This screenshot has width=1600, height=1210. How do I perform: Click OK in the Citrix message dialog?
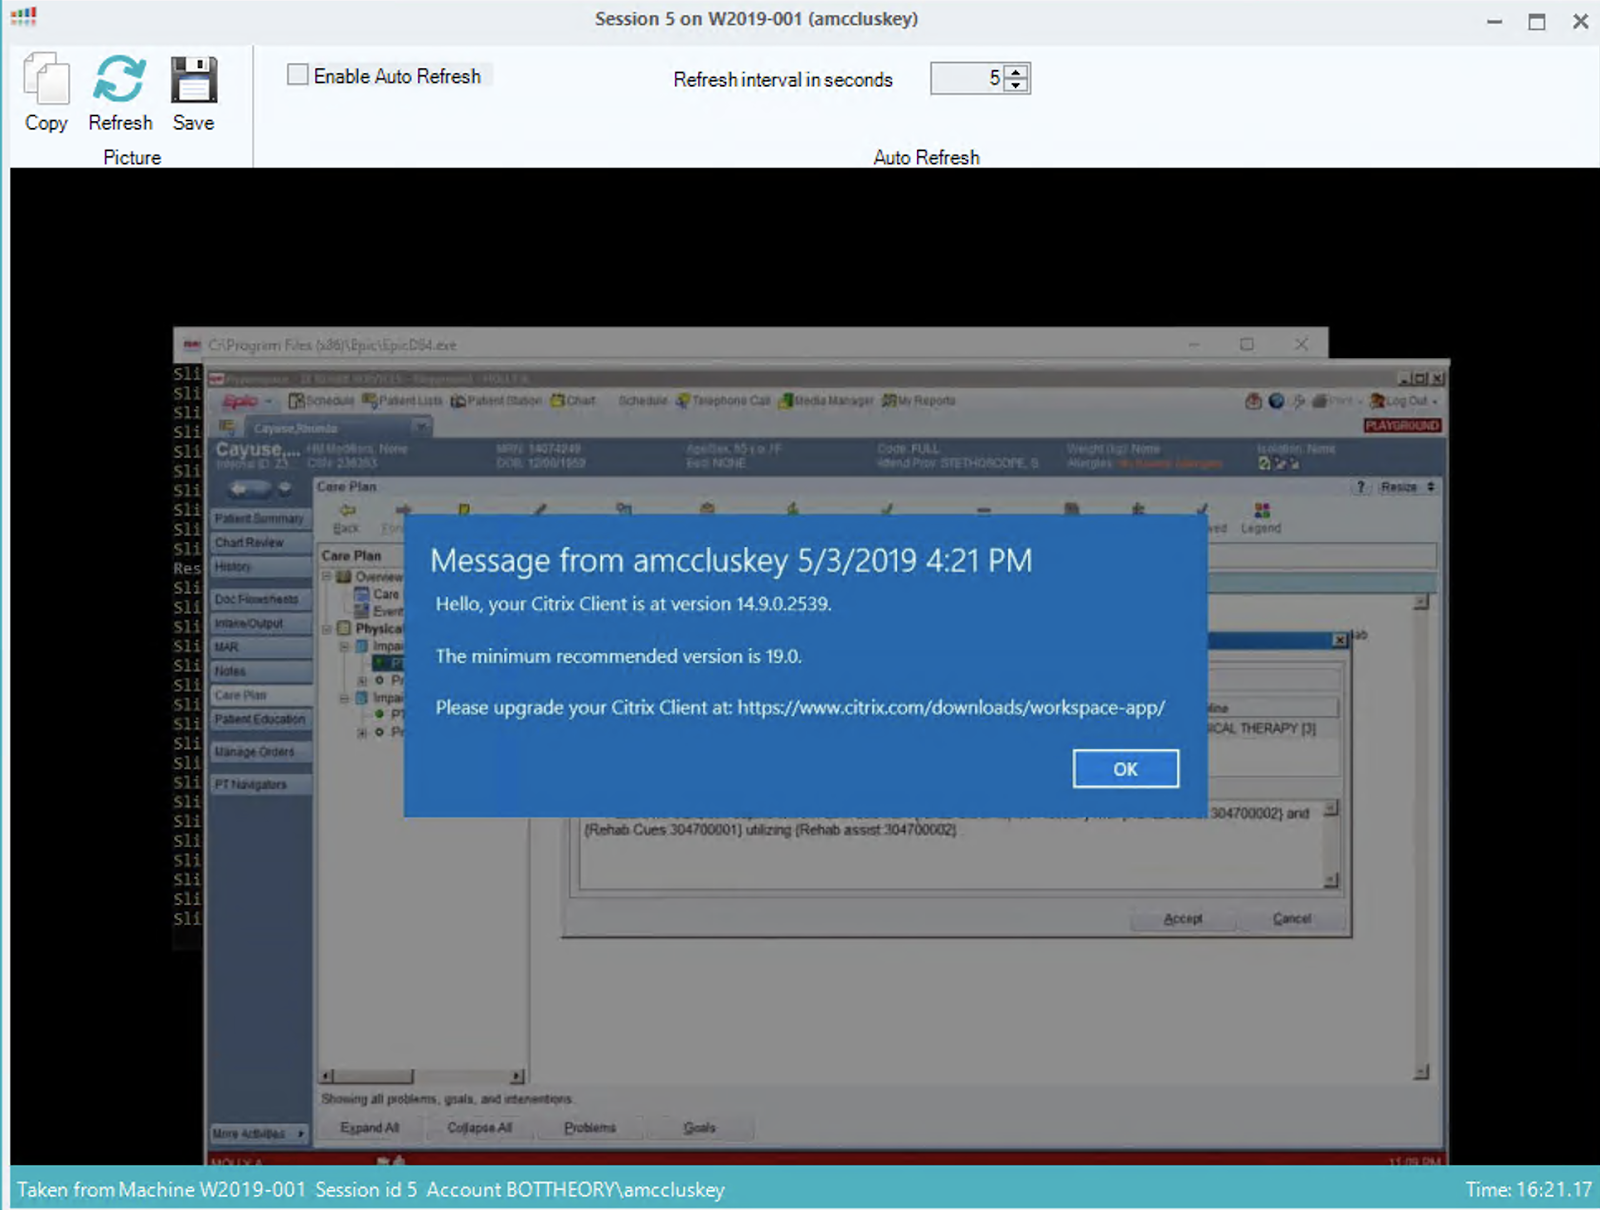(1125, 769)
